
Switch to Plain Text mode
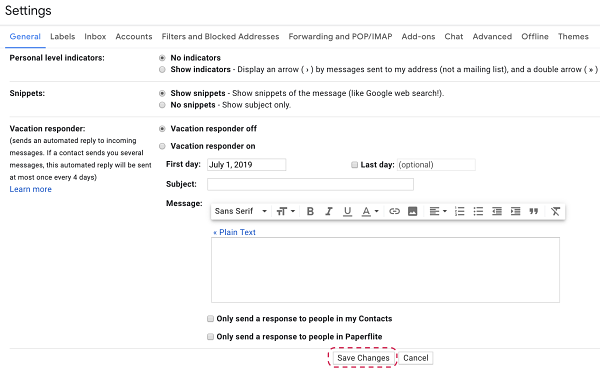click(234, 232)
